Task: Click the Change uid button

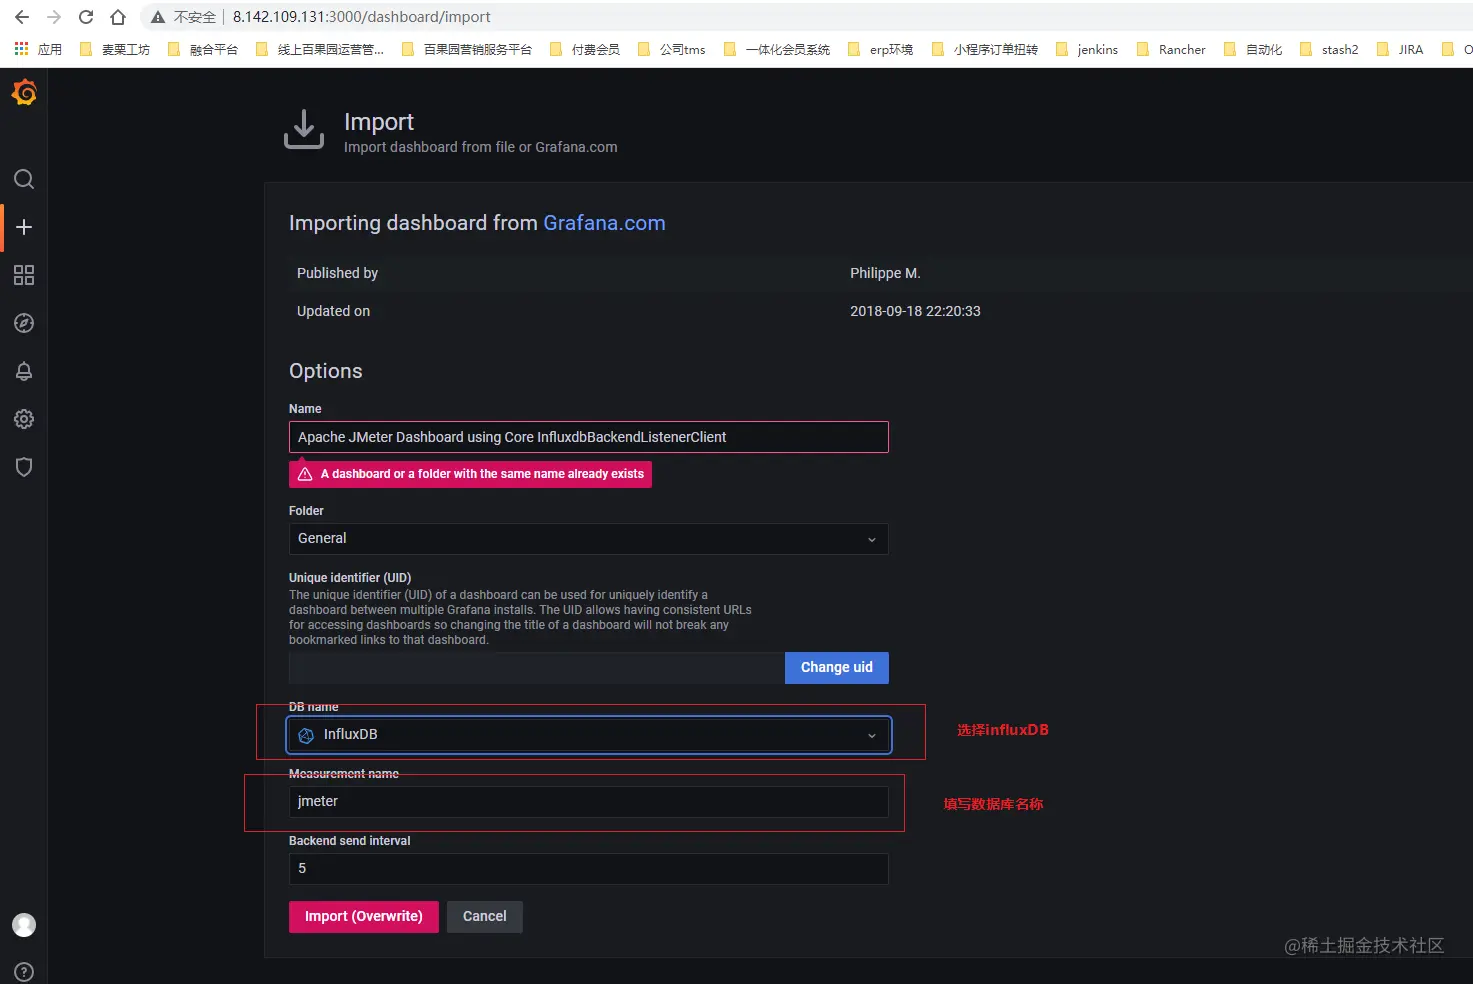Action: pyautogui.click(x=836, y=668)
